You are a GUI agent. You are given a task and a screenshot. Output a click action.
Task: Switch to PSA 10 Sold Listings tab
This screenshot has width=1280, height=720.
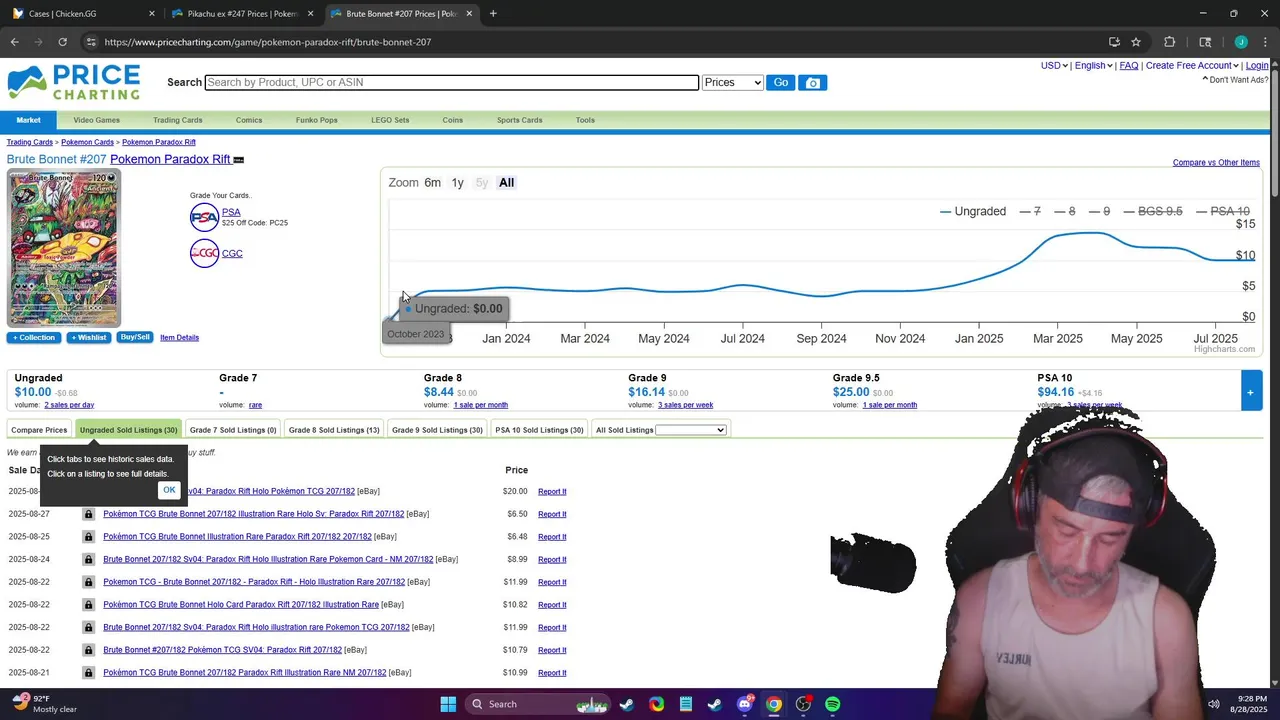tap(539, 430)
